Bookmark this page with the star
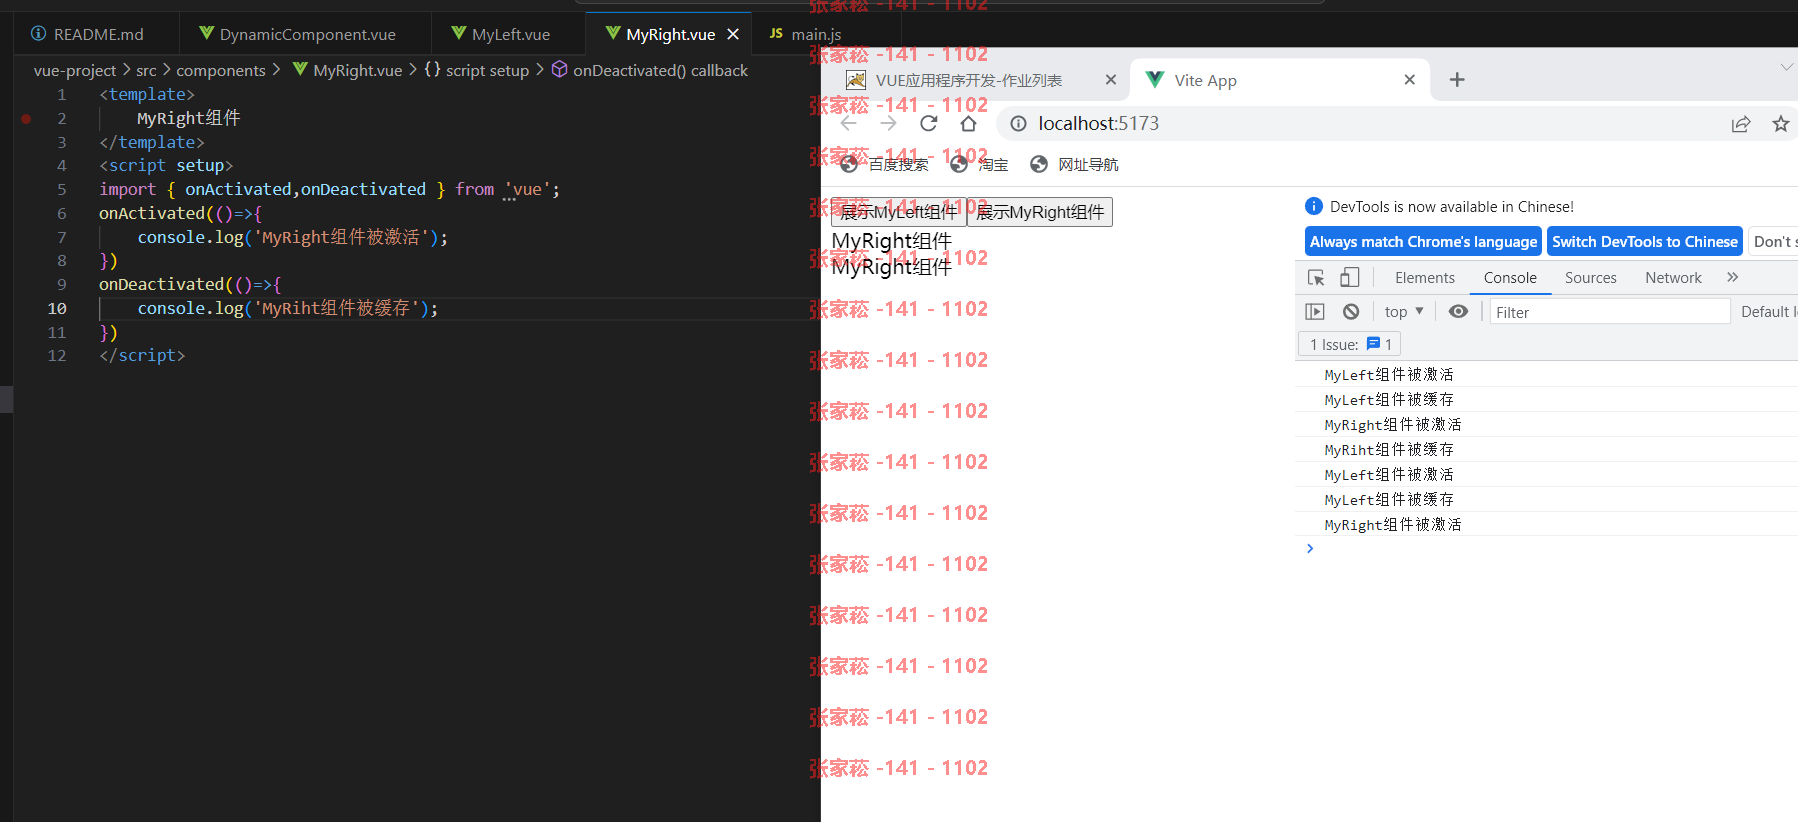 (x=1780, y=123)
